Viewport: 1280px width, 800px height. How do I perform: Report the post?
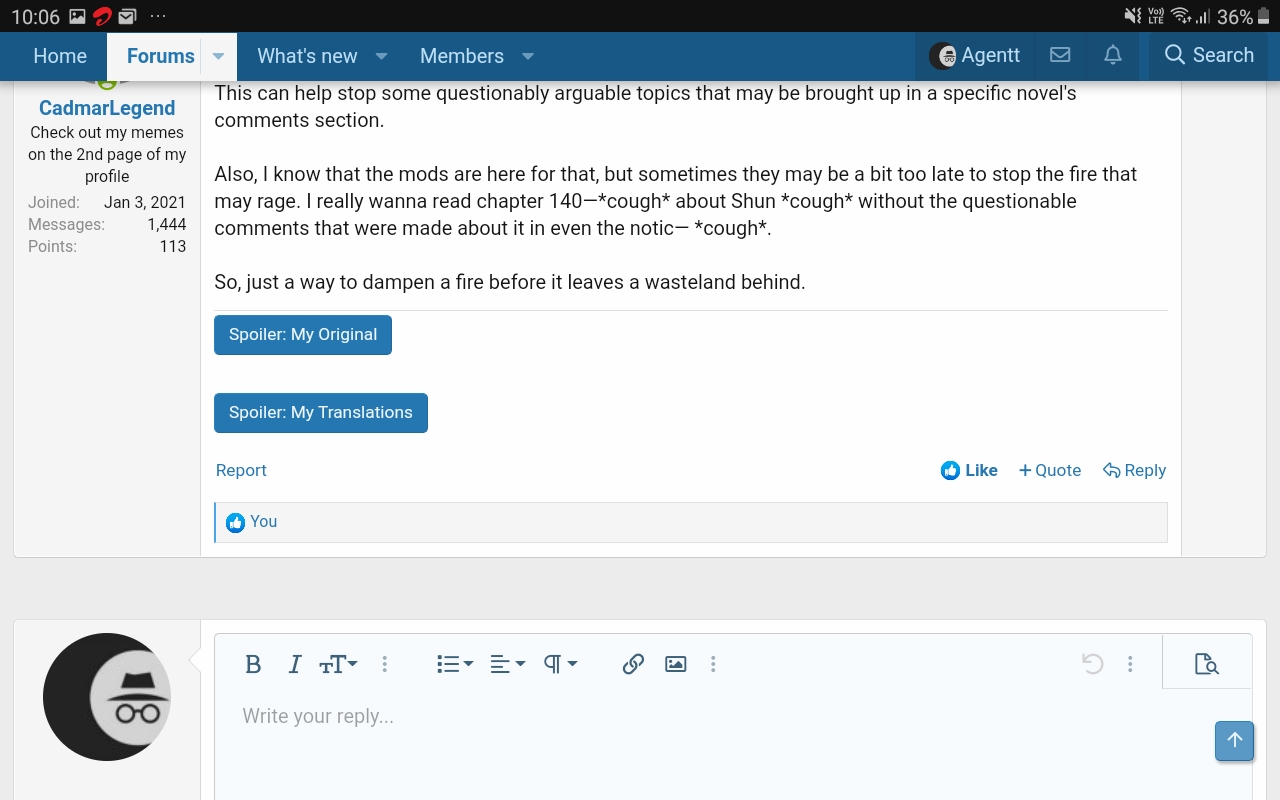point(241,470)
